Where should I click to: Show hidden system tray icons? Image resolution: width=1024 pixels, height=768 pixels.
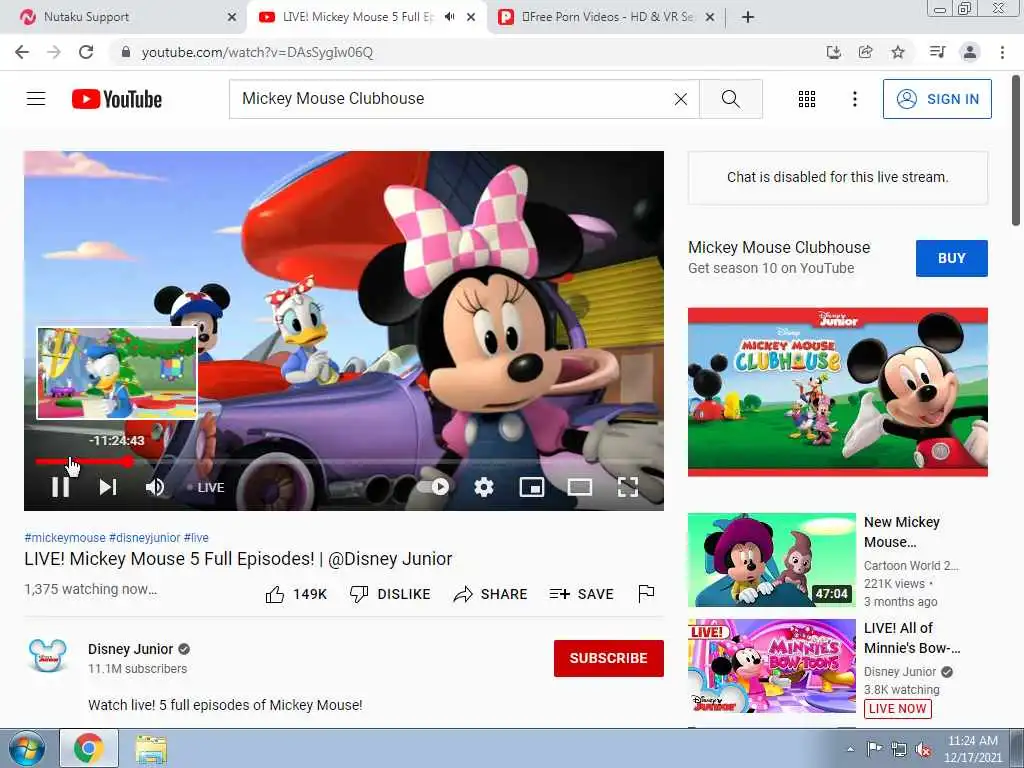[850, 749]
